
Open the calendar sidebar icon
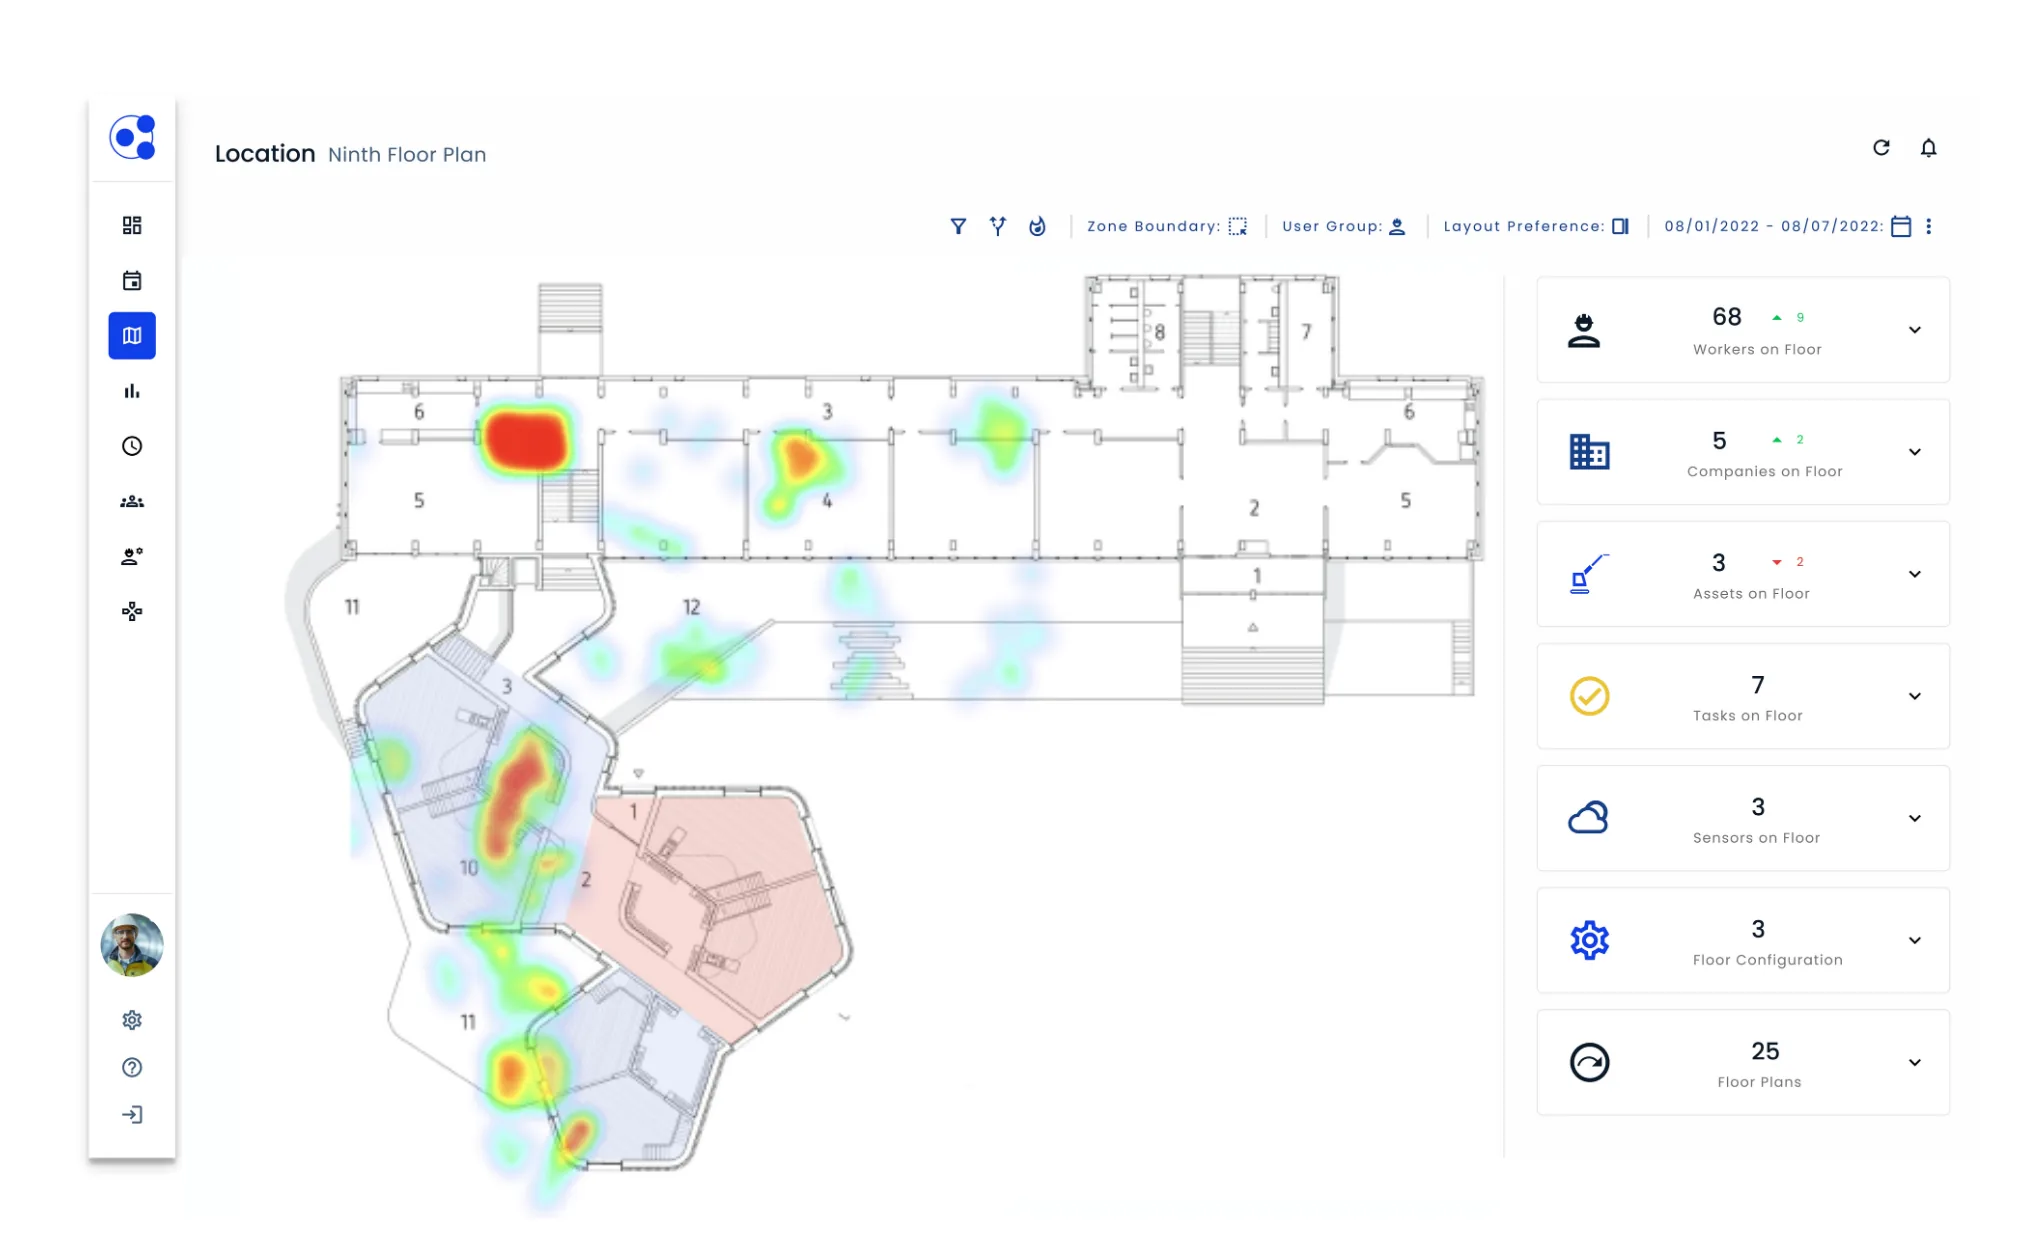tap(132, 281)
